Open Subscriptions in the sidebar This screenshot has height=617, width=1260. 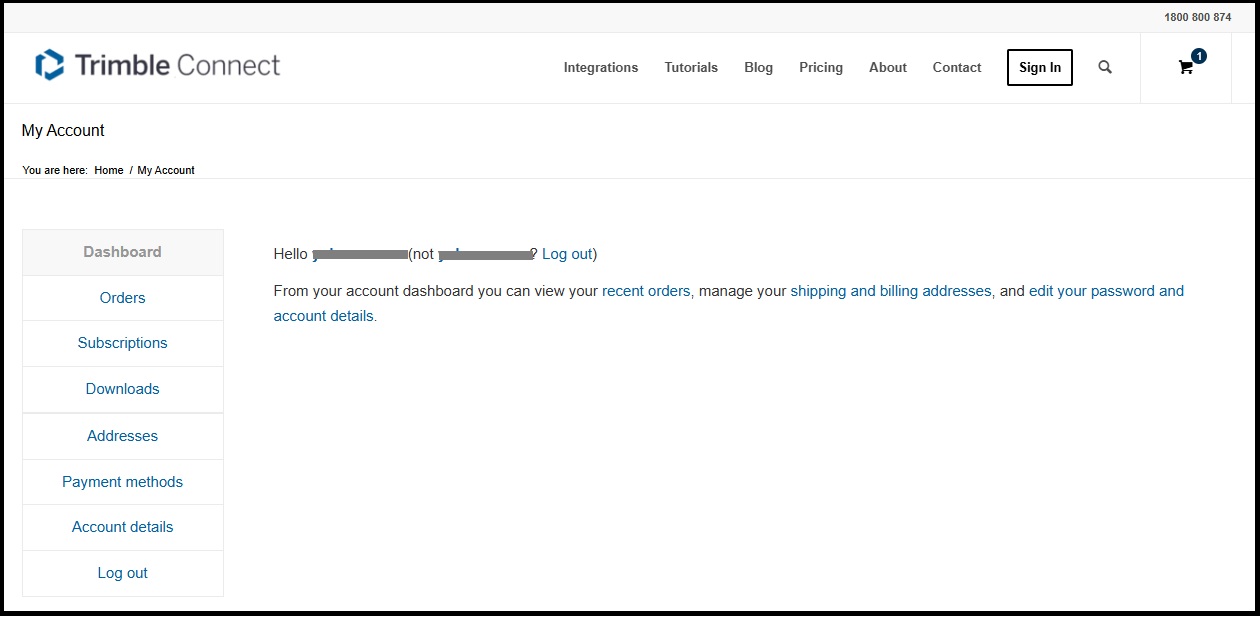(x=123, y=343)
